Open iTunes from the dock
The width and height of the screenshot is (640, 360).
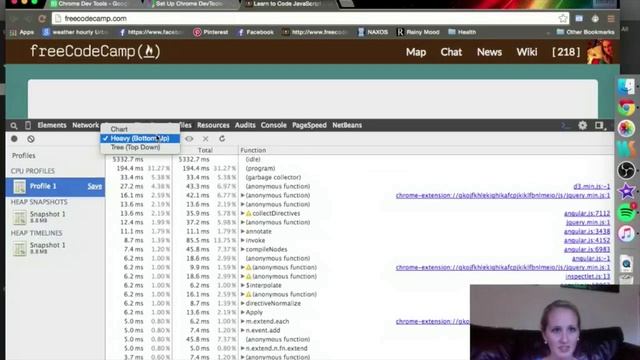(x=626, y=234)
